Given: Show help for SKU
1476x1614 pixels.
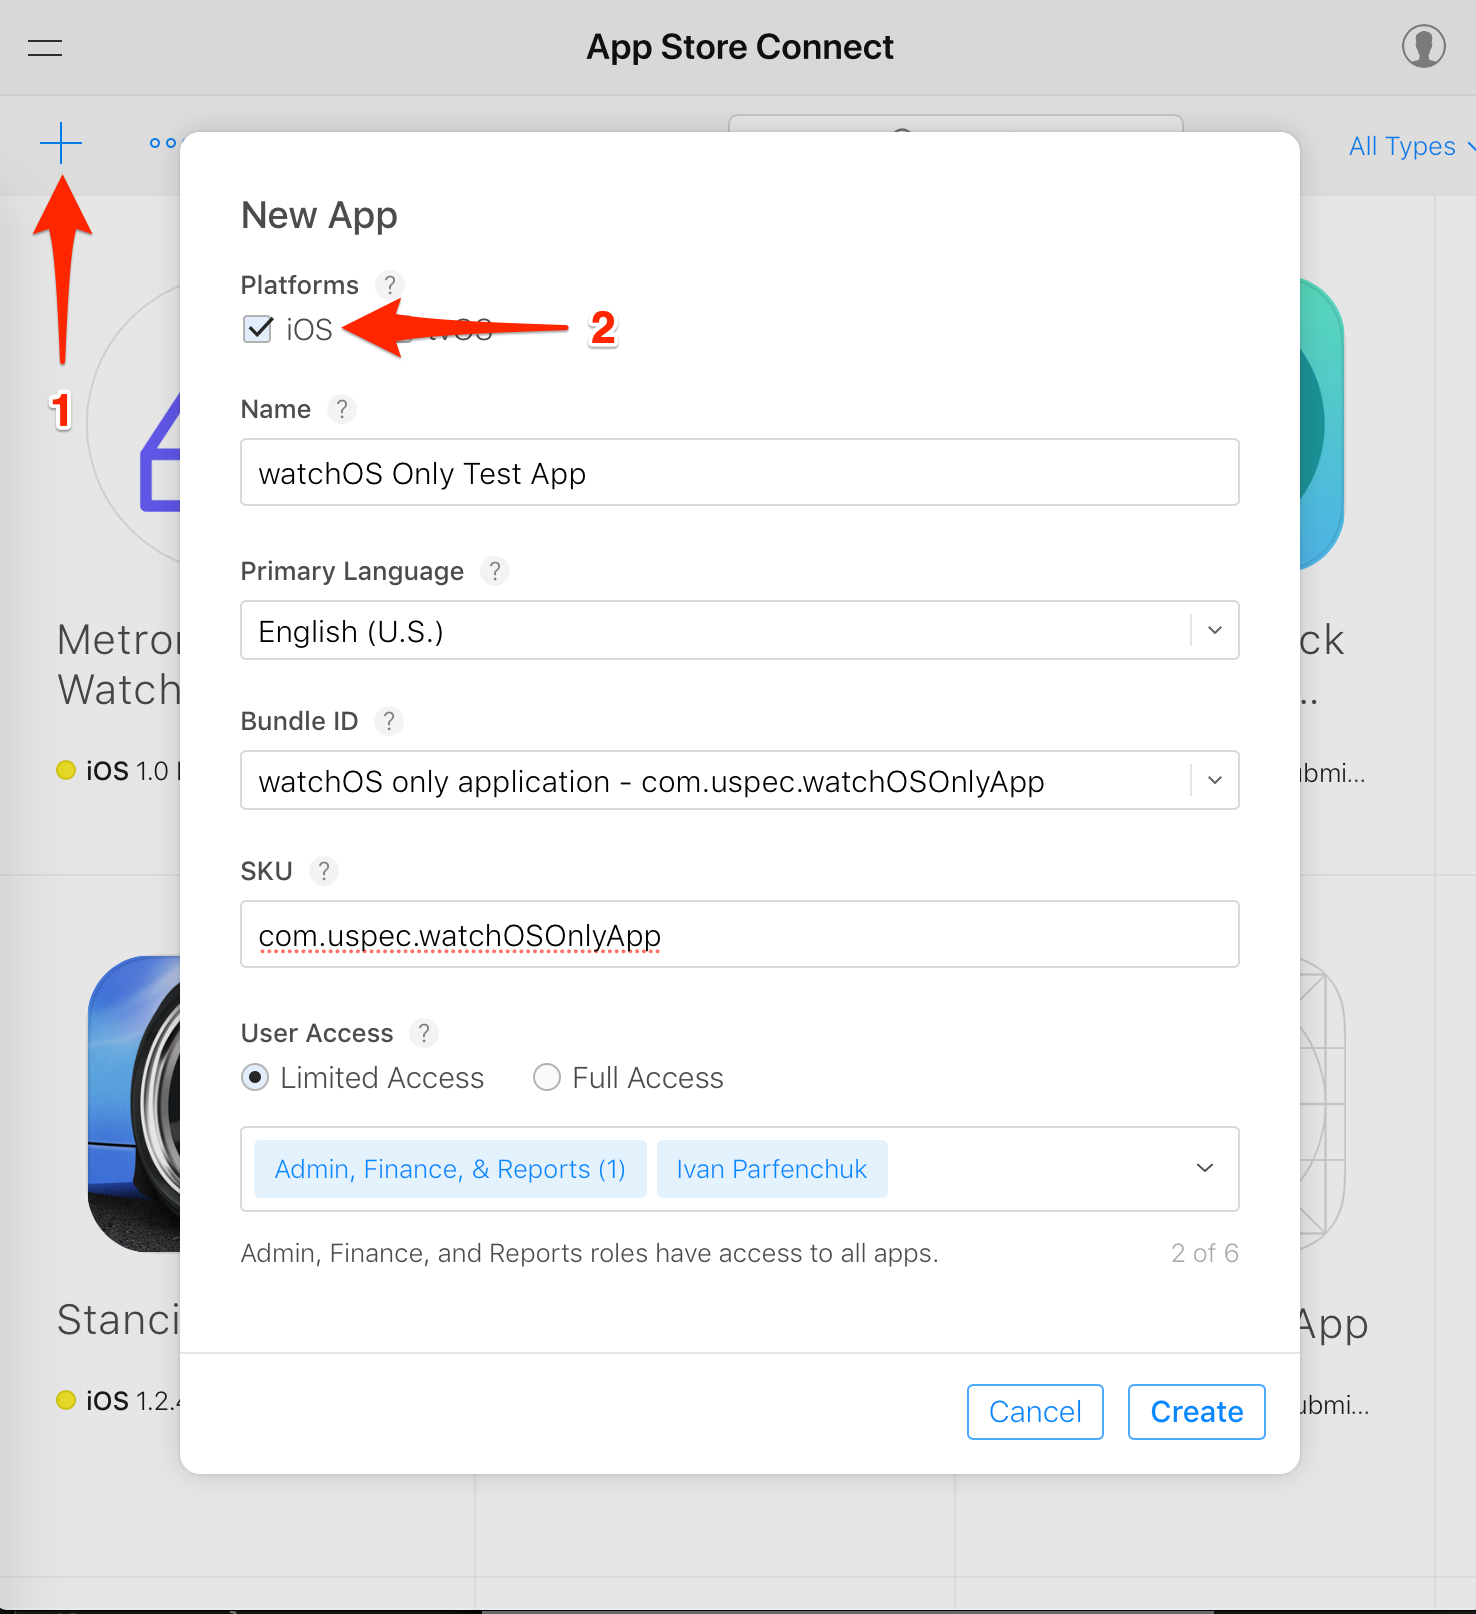Looking at the screenshot, I should tap(324, 871).
